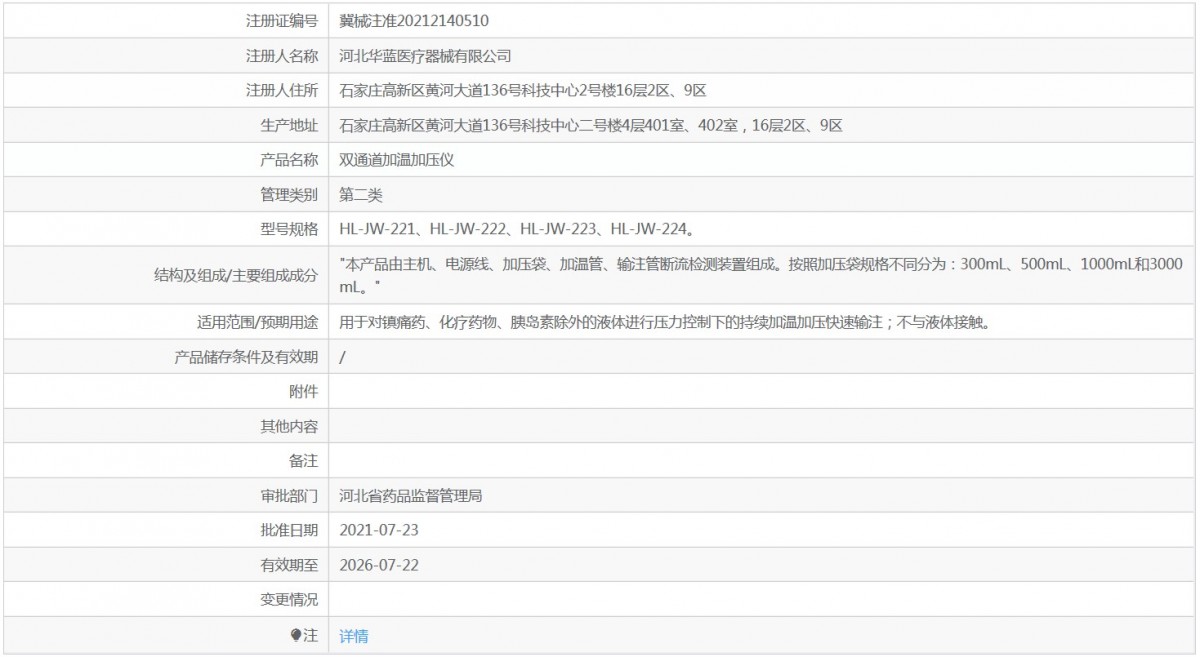1200x657 pixels.
Task: Click the 附件 label
Action: pos(304,392)
